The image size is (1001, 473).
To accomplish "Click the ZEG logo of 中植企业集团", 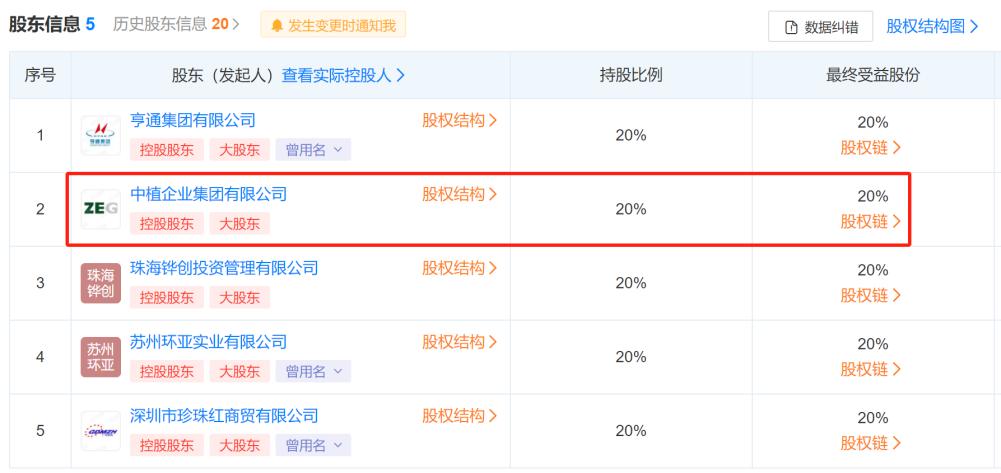I will pos(100,209).
